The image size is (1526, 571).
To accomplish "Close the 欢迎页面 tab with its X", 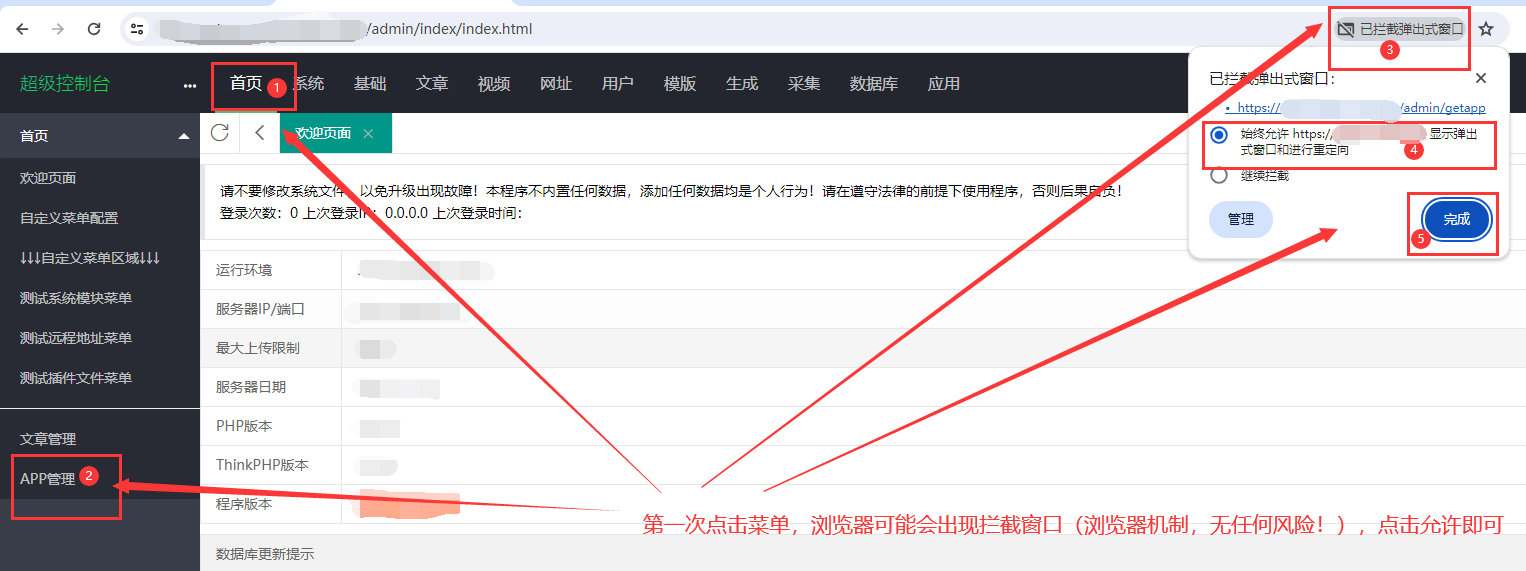I will pyautogui.click(x=368, y=133).
